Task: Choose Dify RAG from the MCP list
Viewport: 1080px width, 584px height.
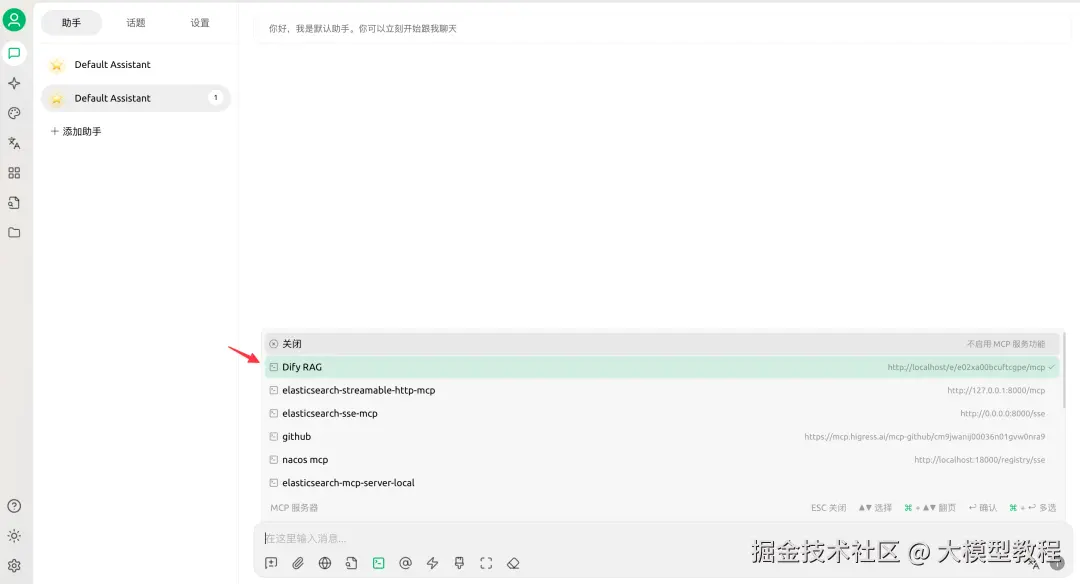Action: click(300, 366)
